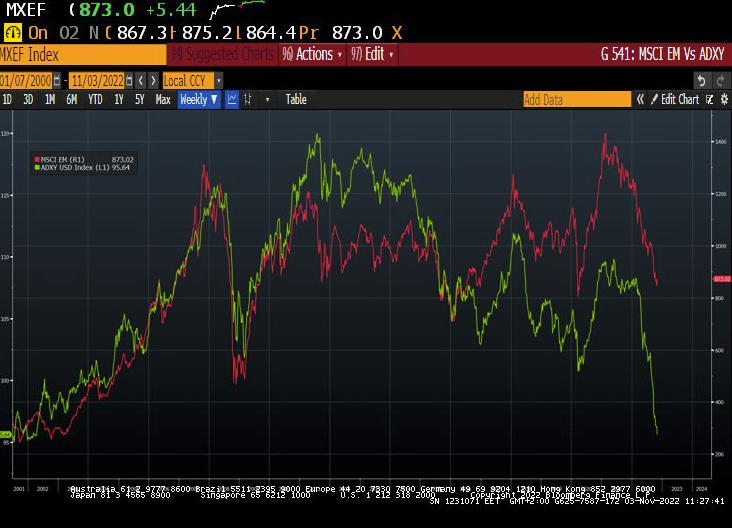Select the Max range
Image resolution: width=732 pixels, height=528 pixels.
[163, 99]
